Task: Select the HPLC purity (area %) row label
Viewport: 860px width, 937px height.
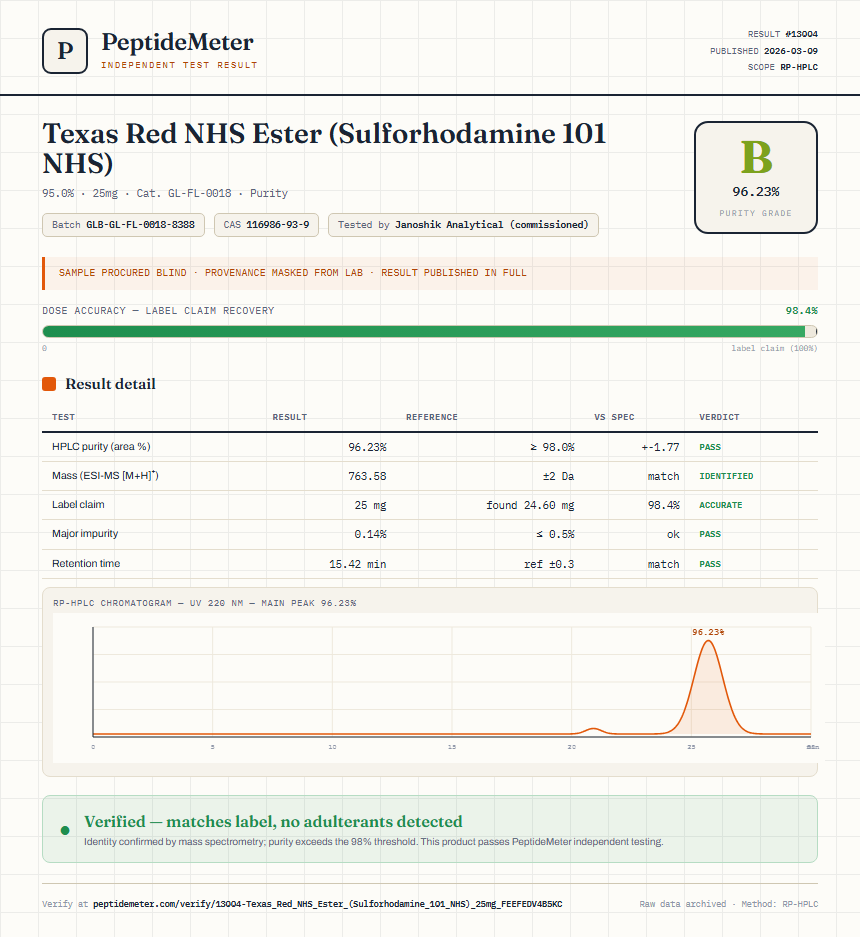Action: [101, 446]
